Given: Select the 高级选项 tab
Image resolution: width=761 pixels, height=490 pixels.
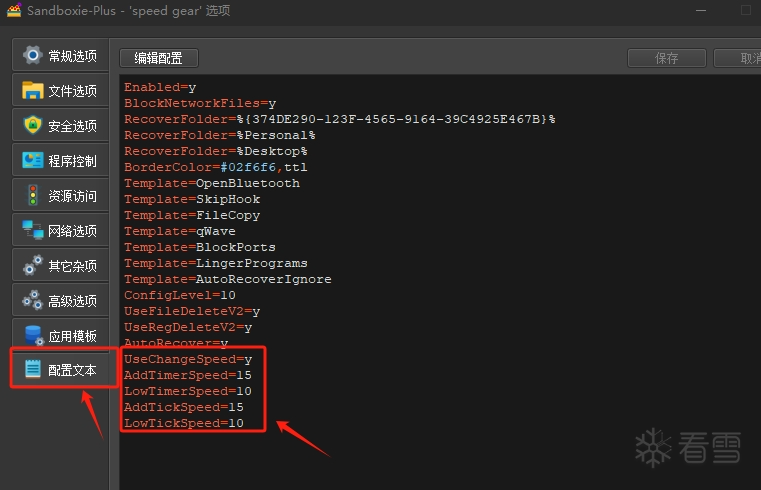Looking at the screenshot, I should [x=60, y=301].
